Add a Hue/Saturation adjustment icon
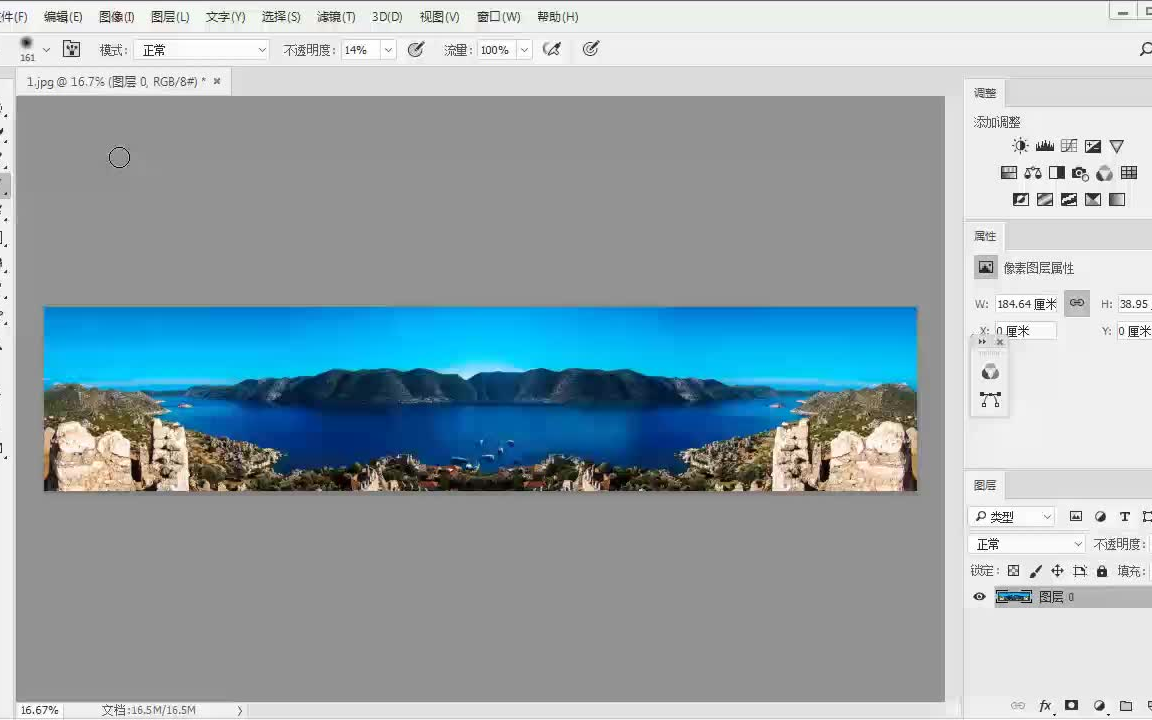The image size is (1152, 720). pos(1008,172)
